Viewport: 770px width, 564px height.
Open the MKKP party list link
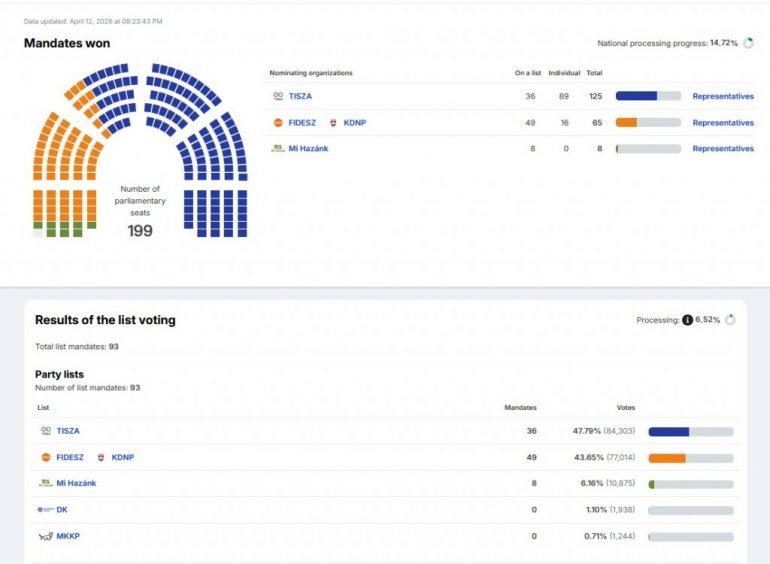[67, 536]
